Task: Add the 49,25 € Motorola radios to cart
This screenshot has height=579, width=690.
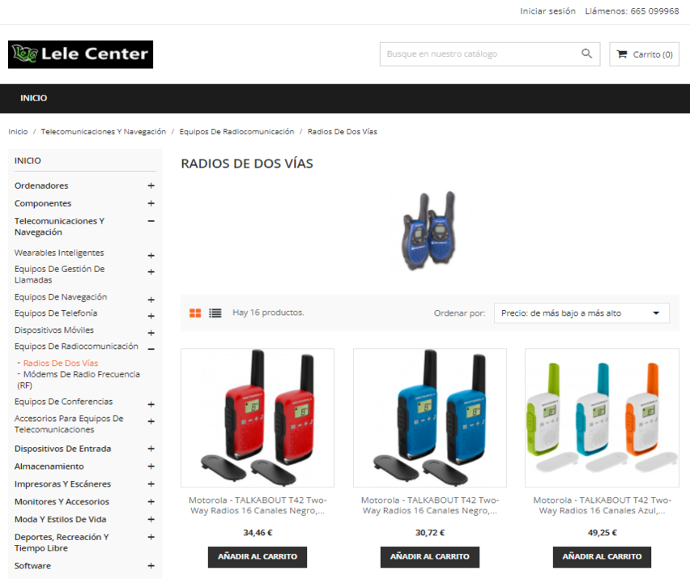Action: click(x=602, y=557)
